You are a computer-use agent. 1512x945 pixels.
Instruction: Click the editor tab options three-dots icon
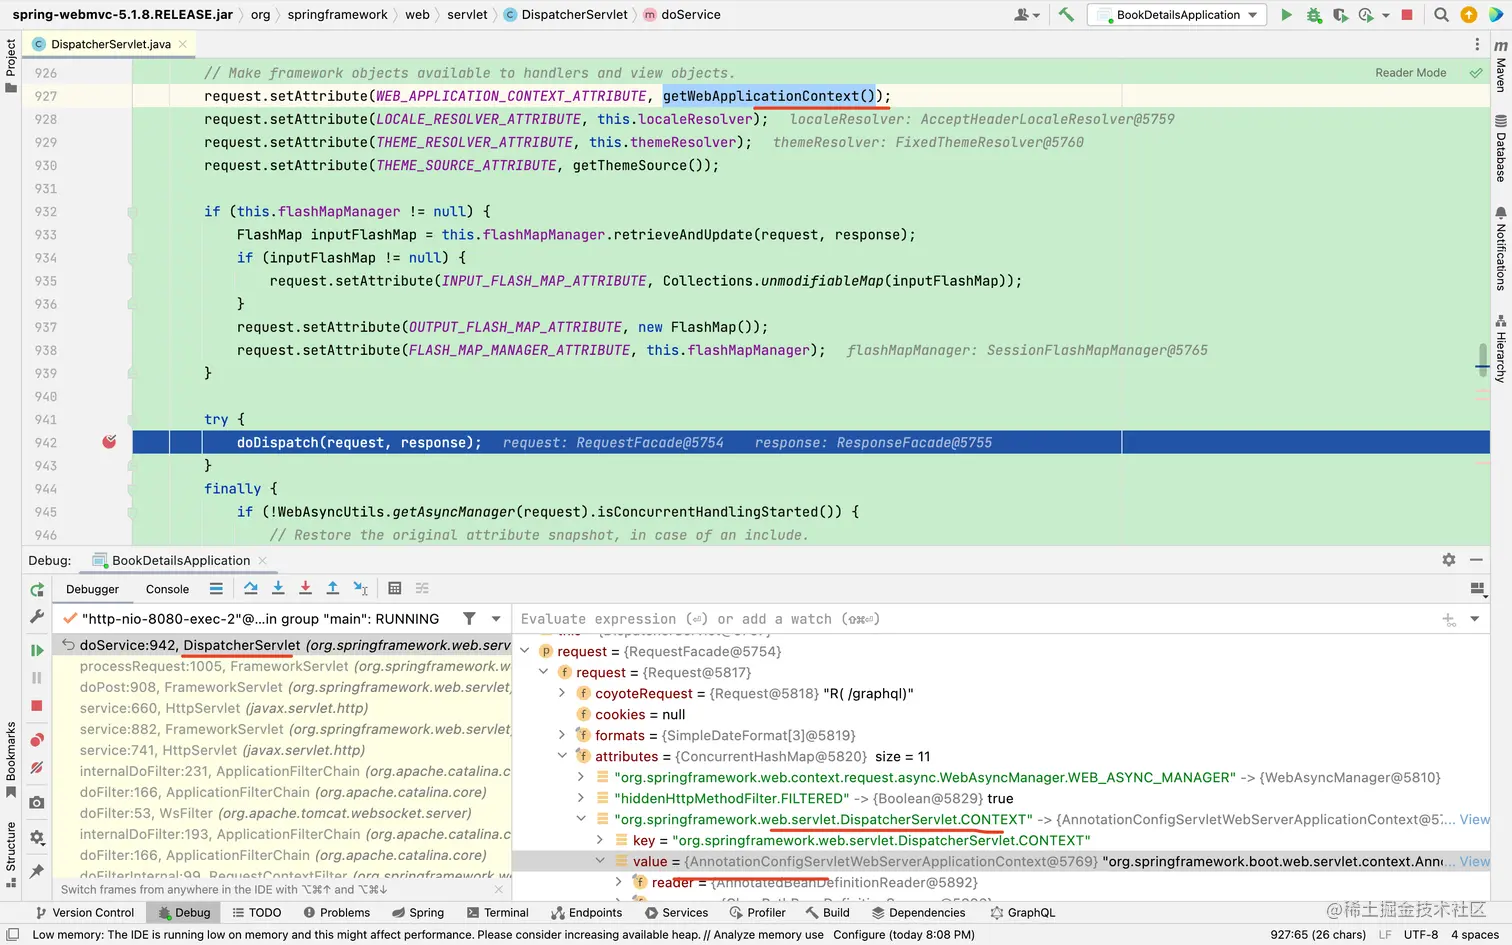1477,44
